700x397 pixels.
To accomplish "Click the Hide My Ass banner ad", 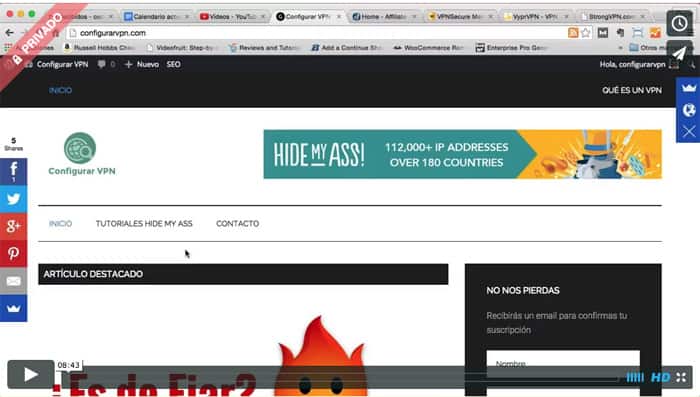I will point(462,154).
